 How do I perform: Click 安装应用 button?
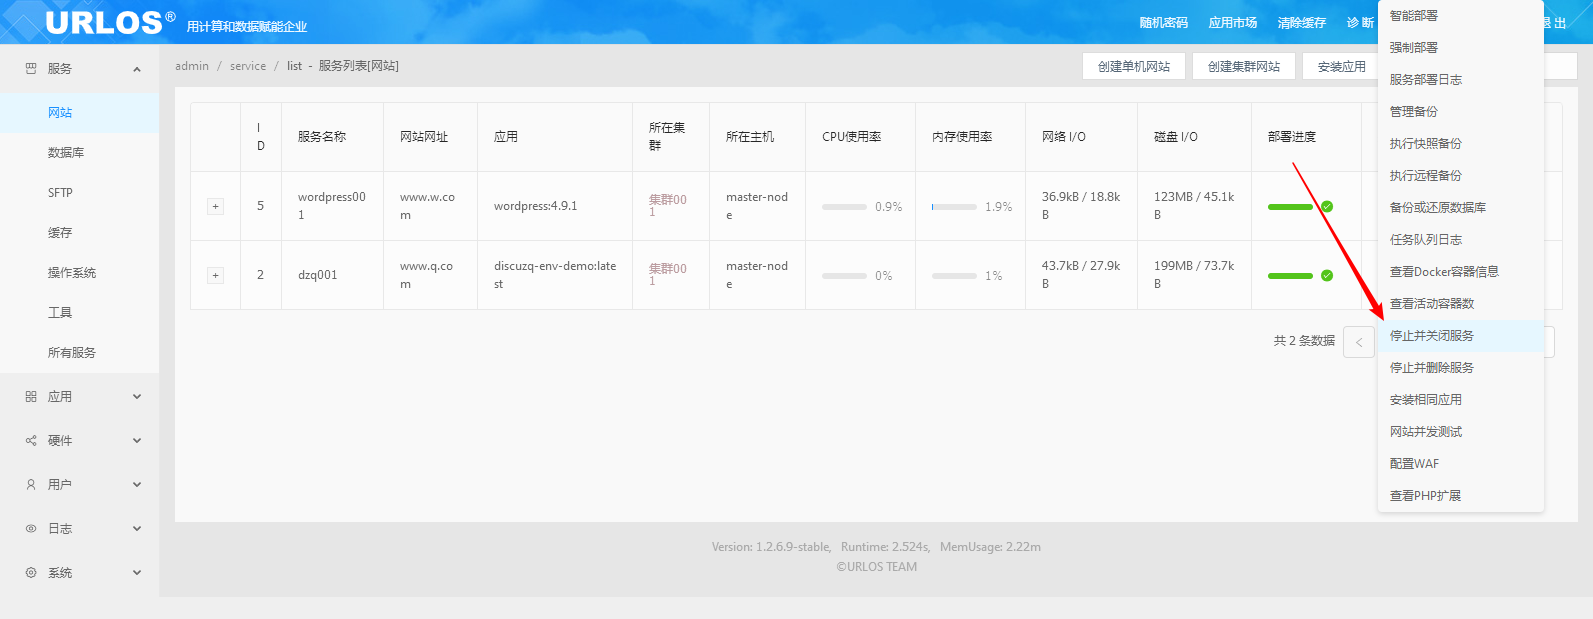pyautogui.click(x=1341, y=66)
